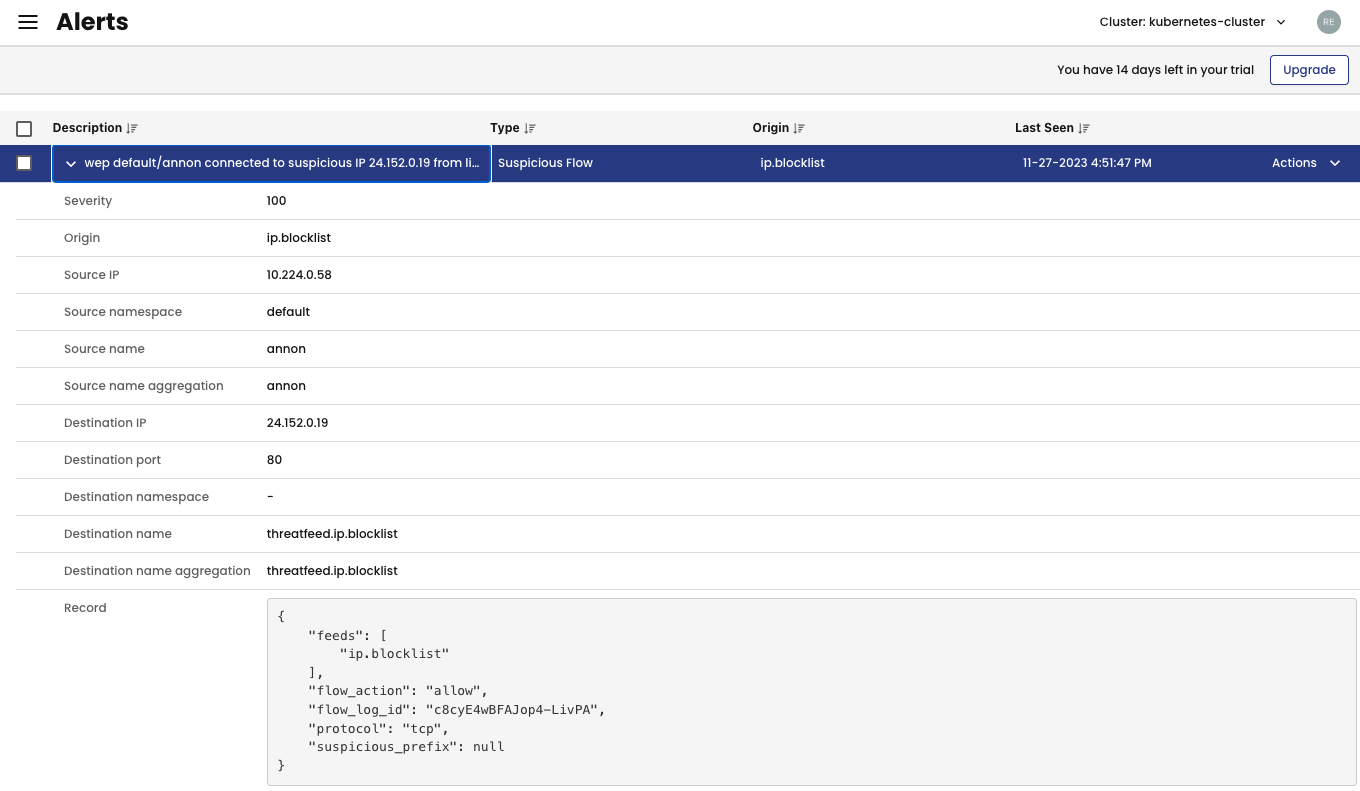1360x791 pixels.
Task: Sort alerts by Type column icon
Action: point(530,128)
